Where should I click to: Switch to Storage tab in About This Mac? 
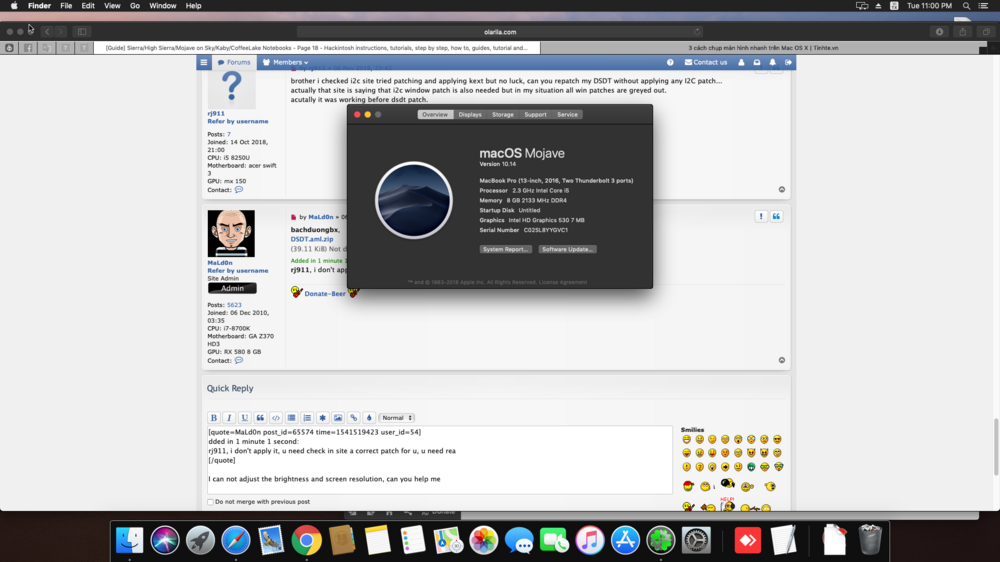click(x=503, y=115)
